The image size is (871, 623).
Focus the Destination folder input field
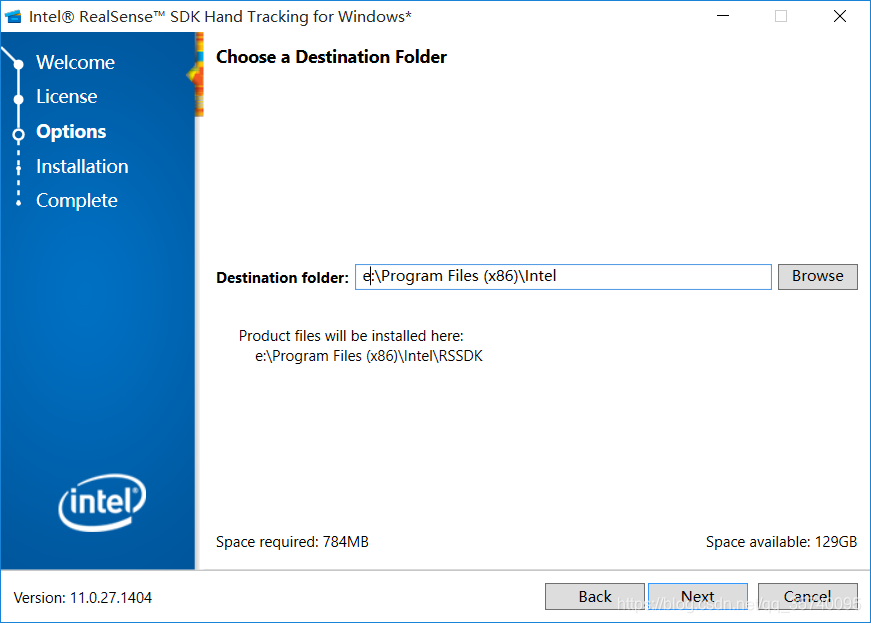pyautogui.click(x=563, y=277)
